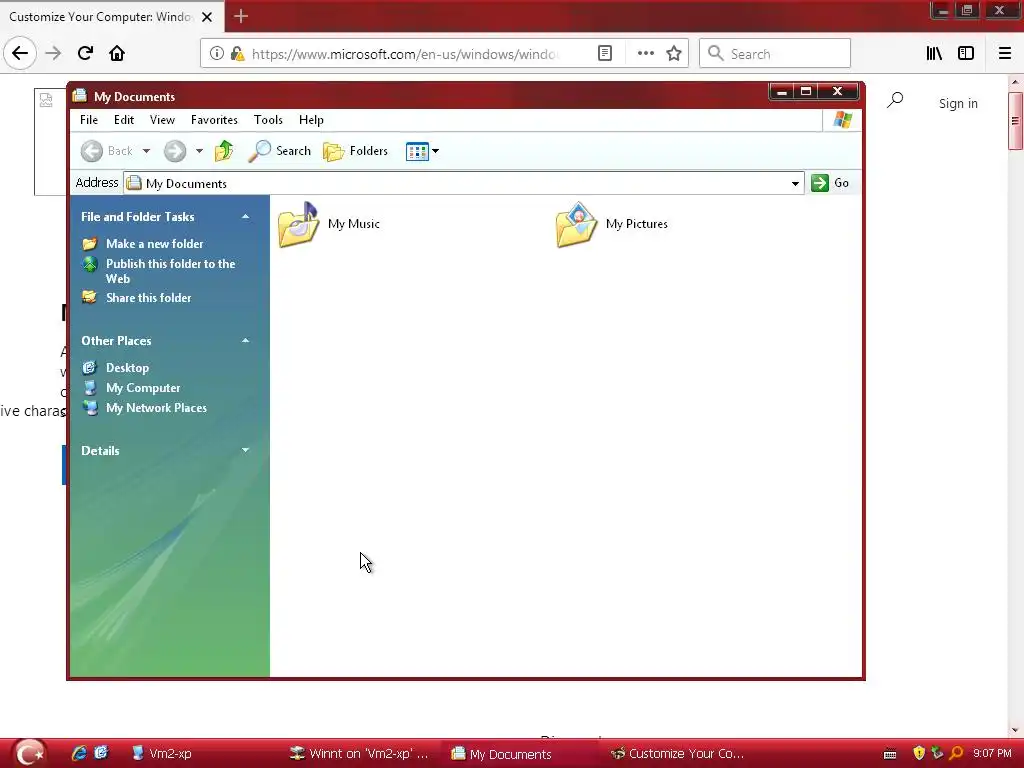The width and height of the screenshot is (1024, 768).
Task: Click the Windows flag logo in Explorer
Action: click(x=842, y=120)
